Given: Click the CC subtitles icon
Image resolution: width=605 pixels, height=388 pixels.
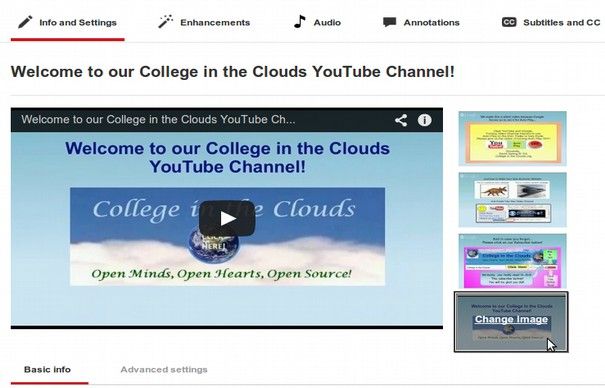Looking at the screenshot, I should point(509,22).
